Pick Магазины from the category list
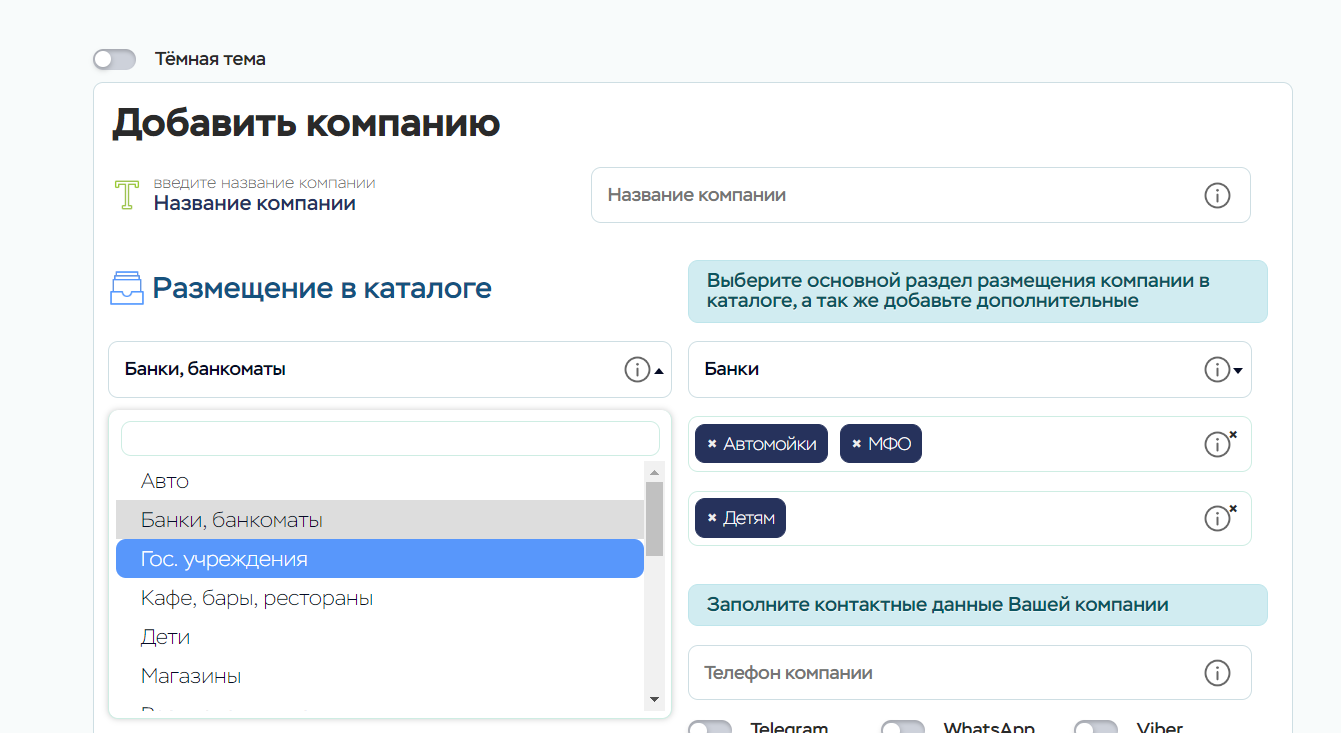The width and height of the screenshot is (1341, 733). 379,676
